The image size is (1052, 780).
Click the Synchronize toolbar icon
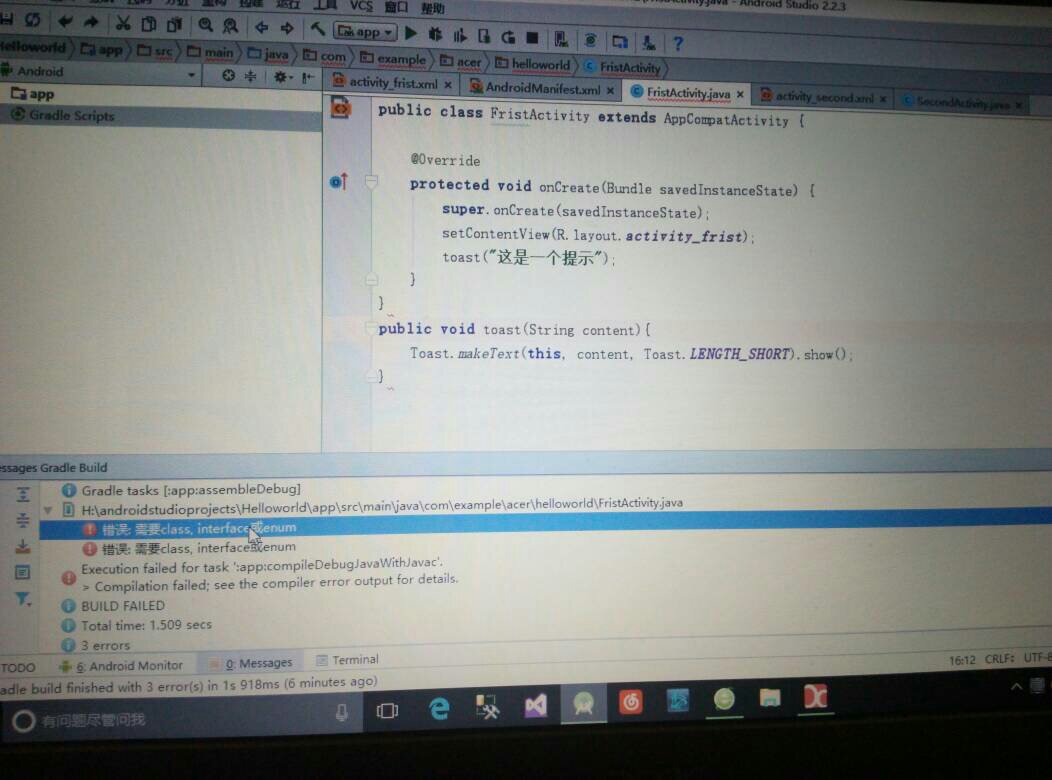(x=32, y=20)
